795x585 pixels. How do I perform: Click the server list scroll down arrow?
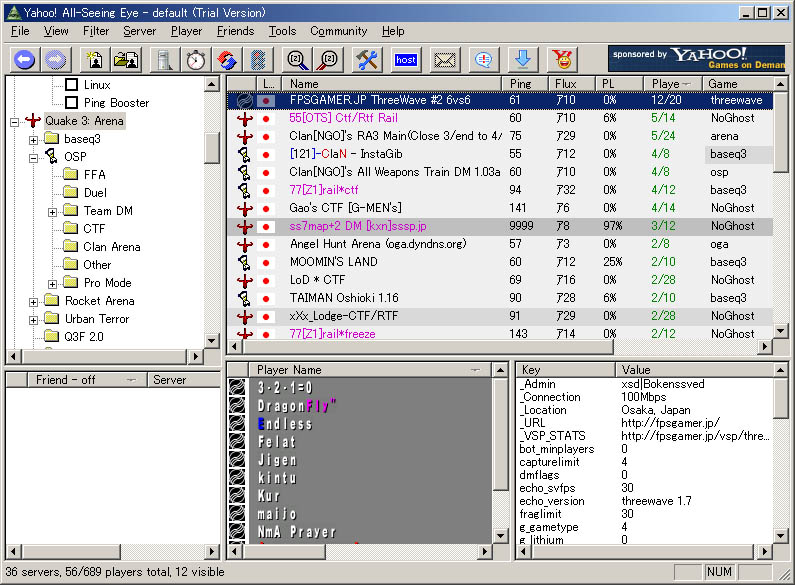pyautogui.click(x=781, y=331)
